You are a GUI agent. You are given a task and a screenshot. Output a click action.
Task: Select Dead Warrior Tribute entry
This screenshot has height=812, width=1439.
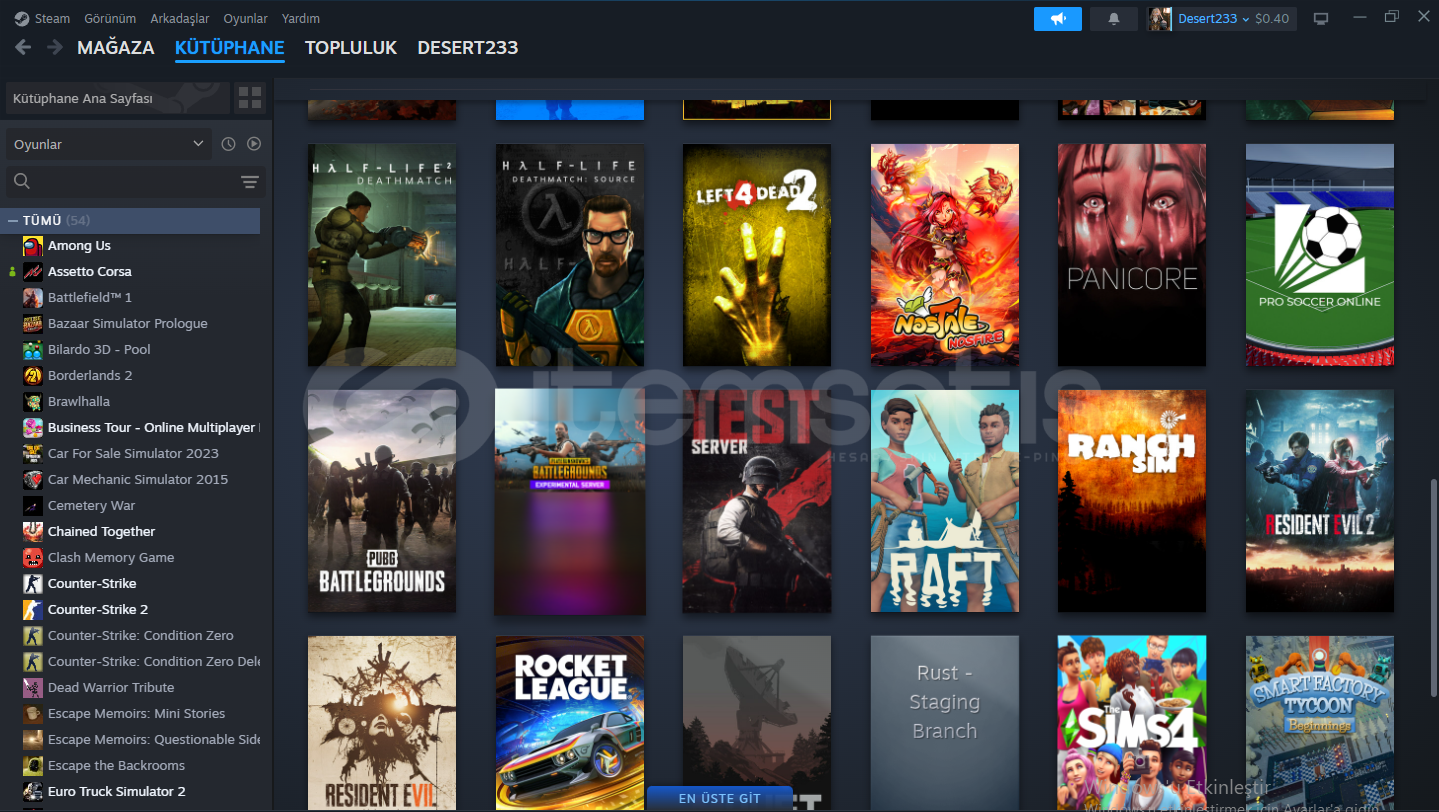[111, 687]
